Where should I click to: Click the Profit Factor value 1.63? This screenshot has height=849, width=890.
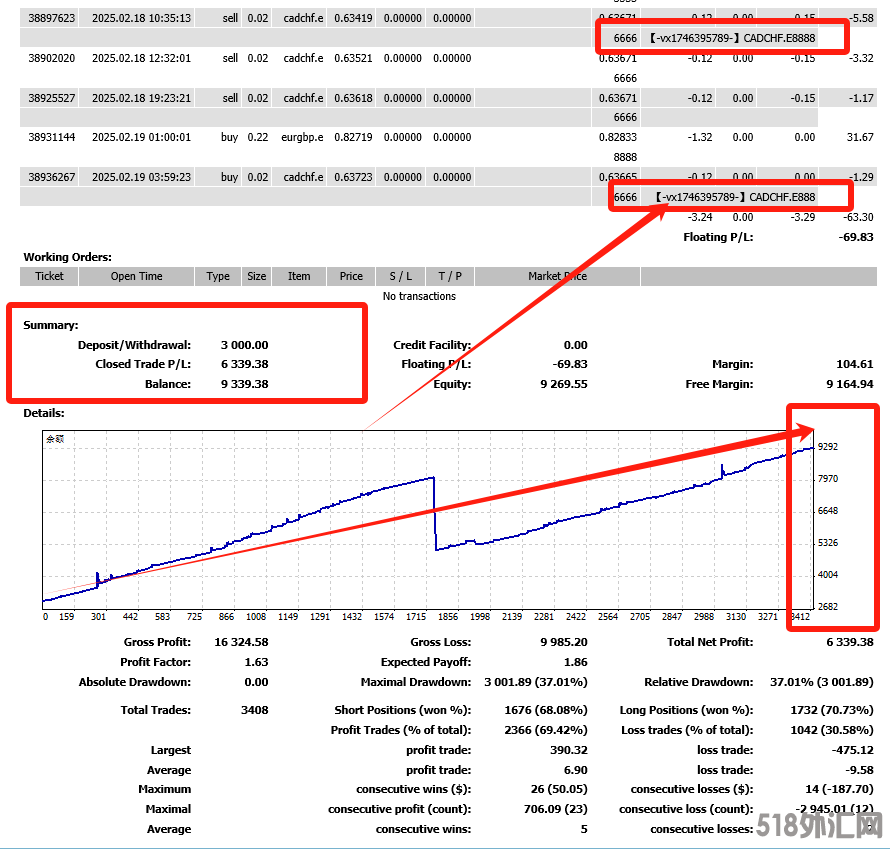tap(256, 662)
